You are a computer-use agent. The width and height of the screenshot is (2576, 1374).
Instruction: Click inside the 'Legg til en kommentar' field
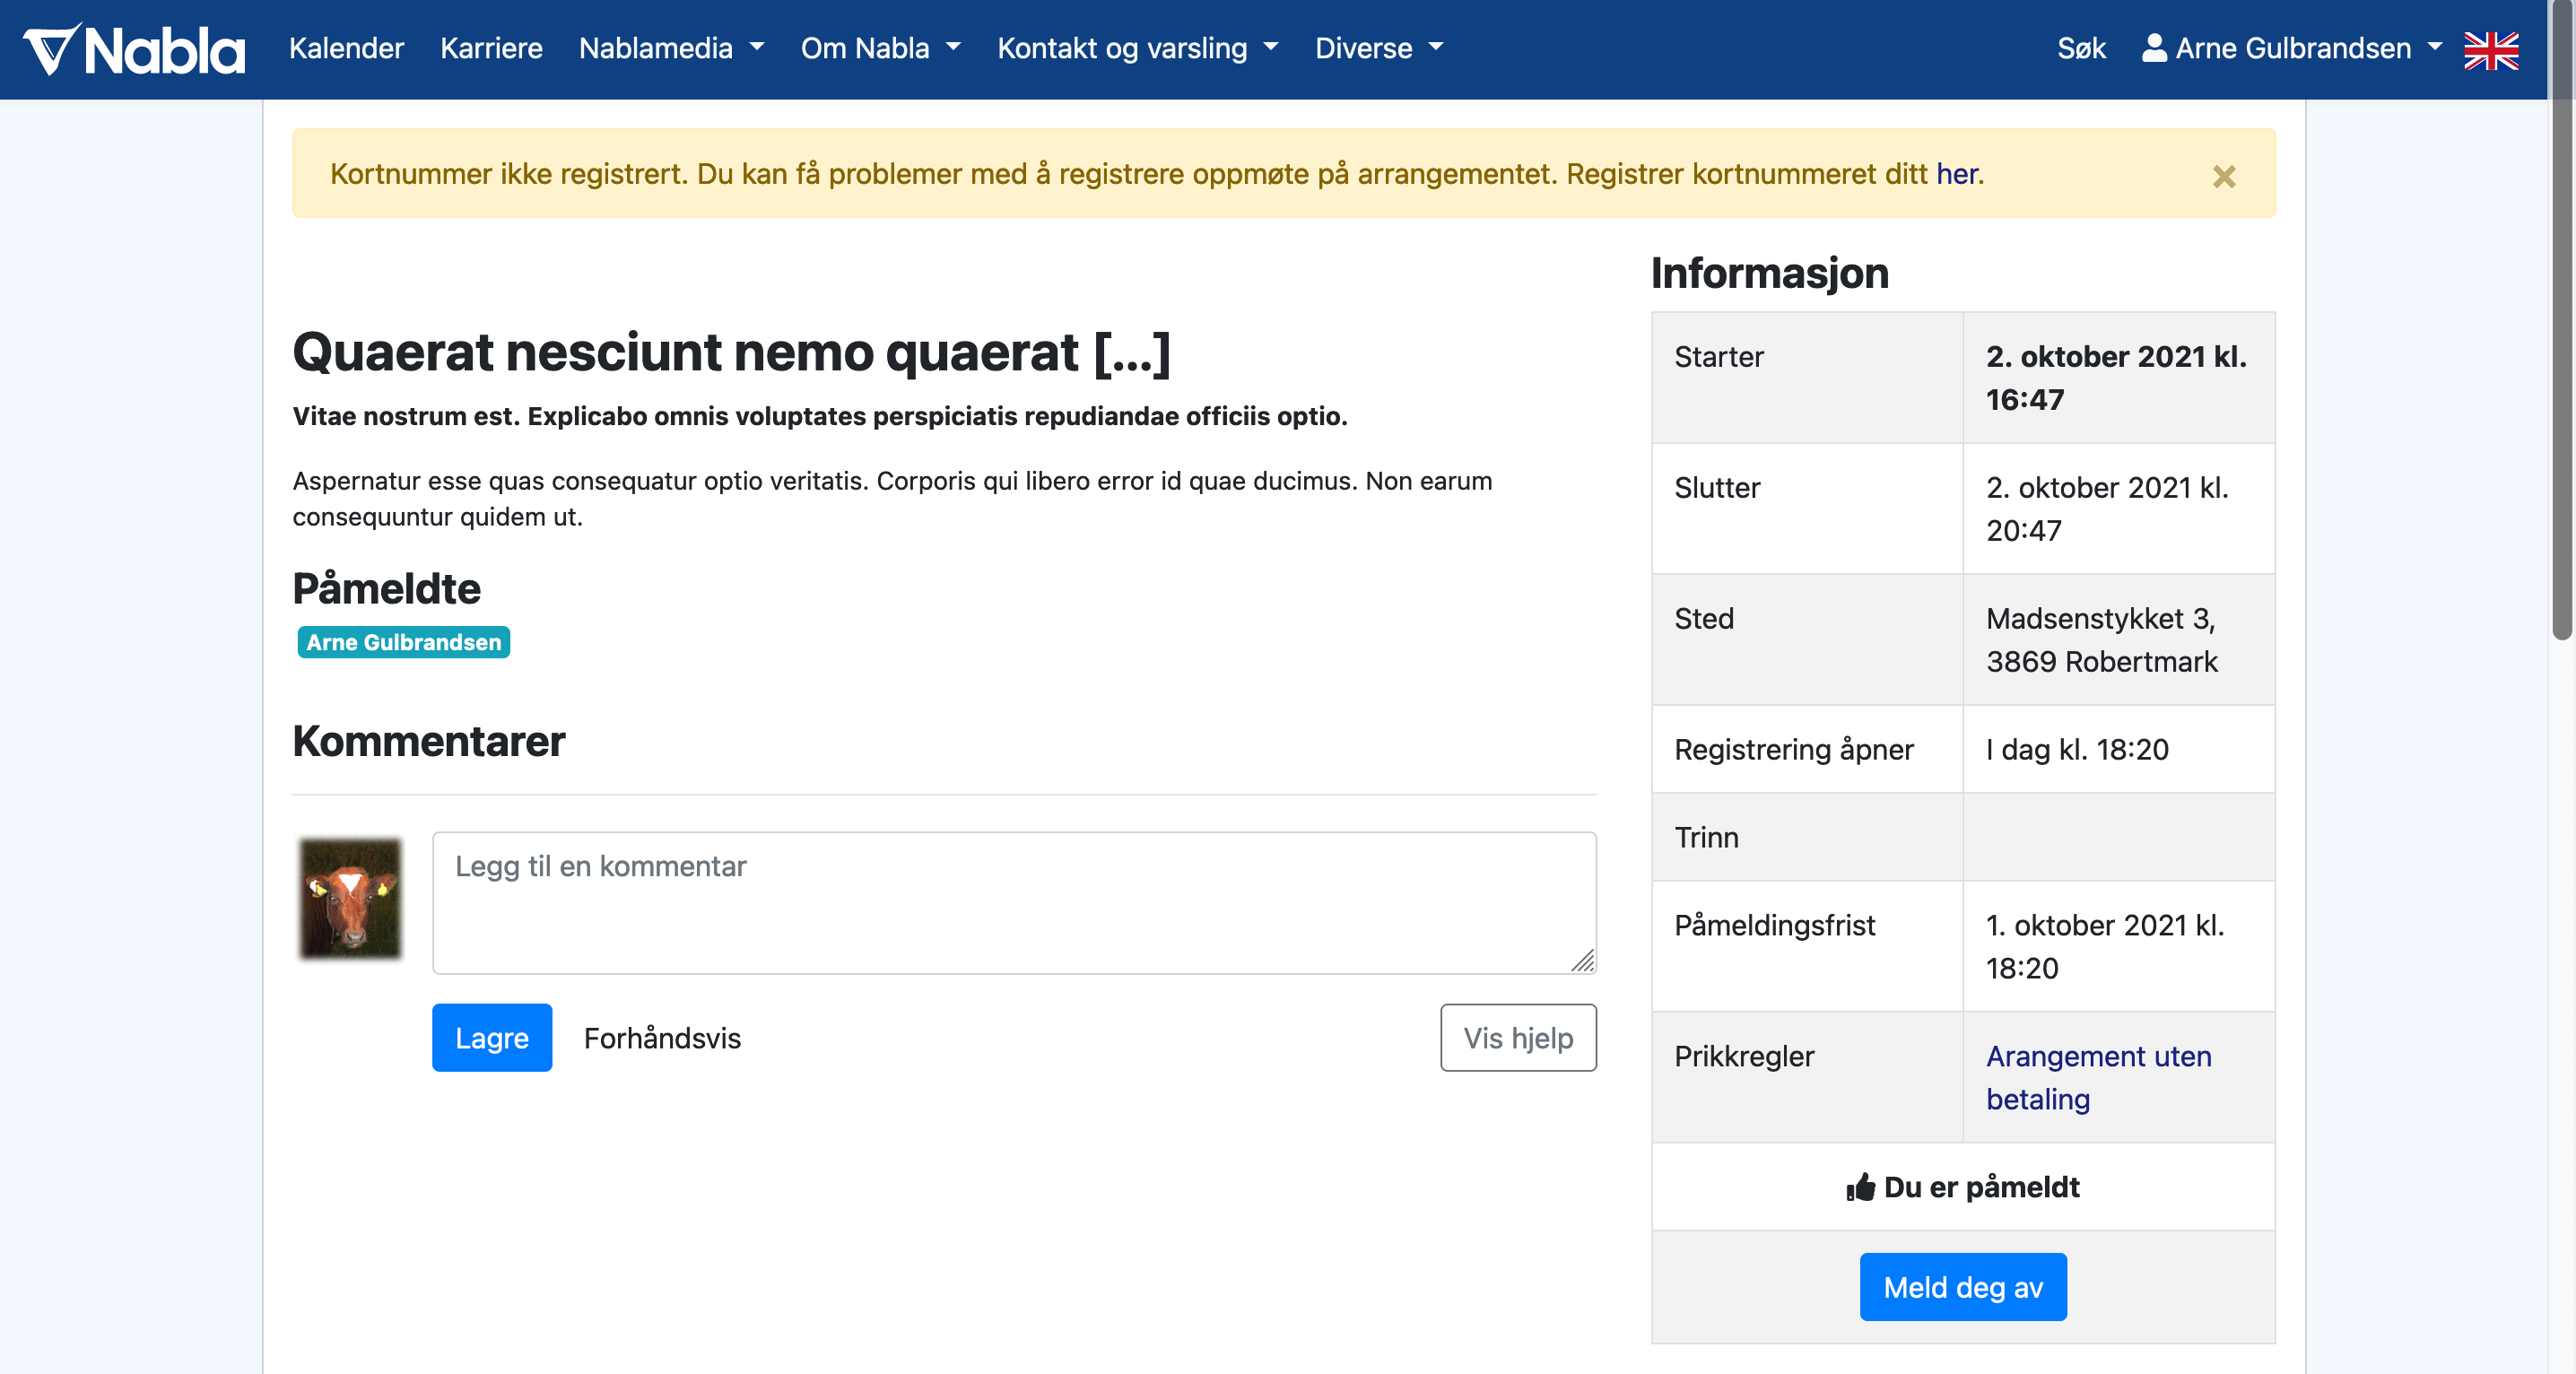1014,900
